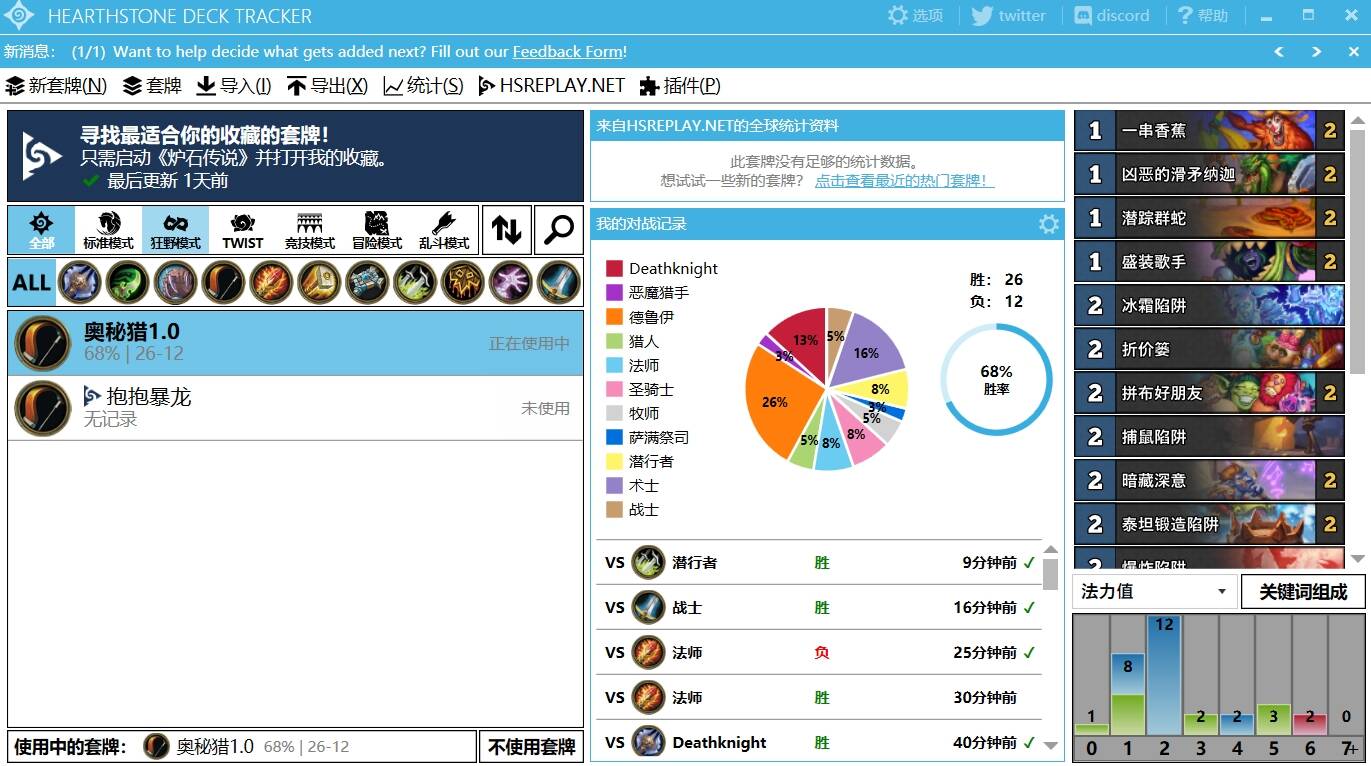The height and width of the screenshot is (766, 1371).
Task: Show previous news message arrow
Action: click(x=1279, y=52)
